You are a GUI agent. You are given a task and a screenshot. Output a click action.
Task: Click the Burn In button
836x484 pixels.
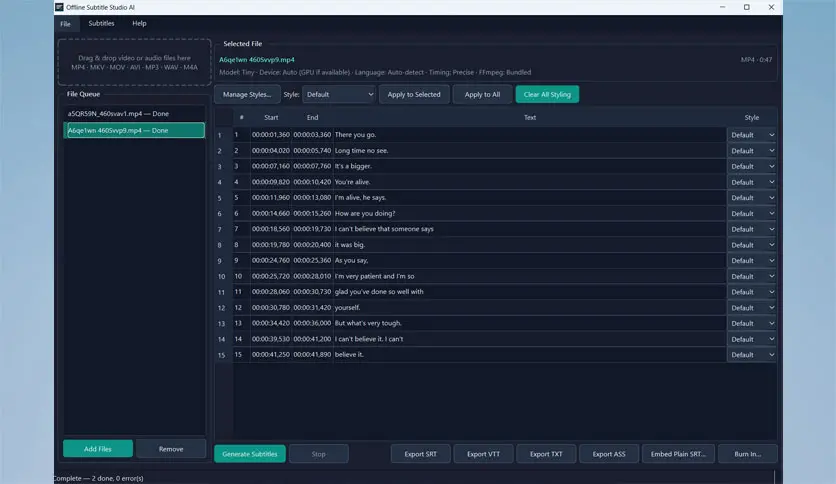[x=747, y=454]
